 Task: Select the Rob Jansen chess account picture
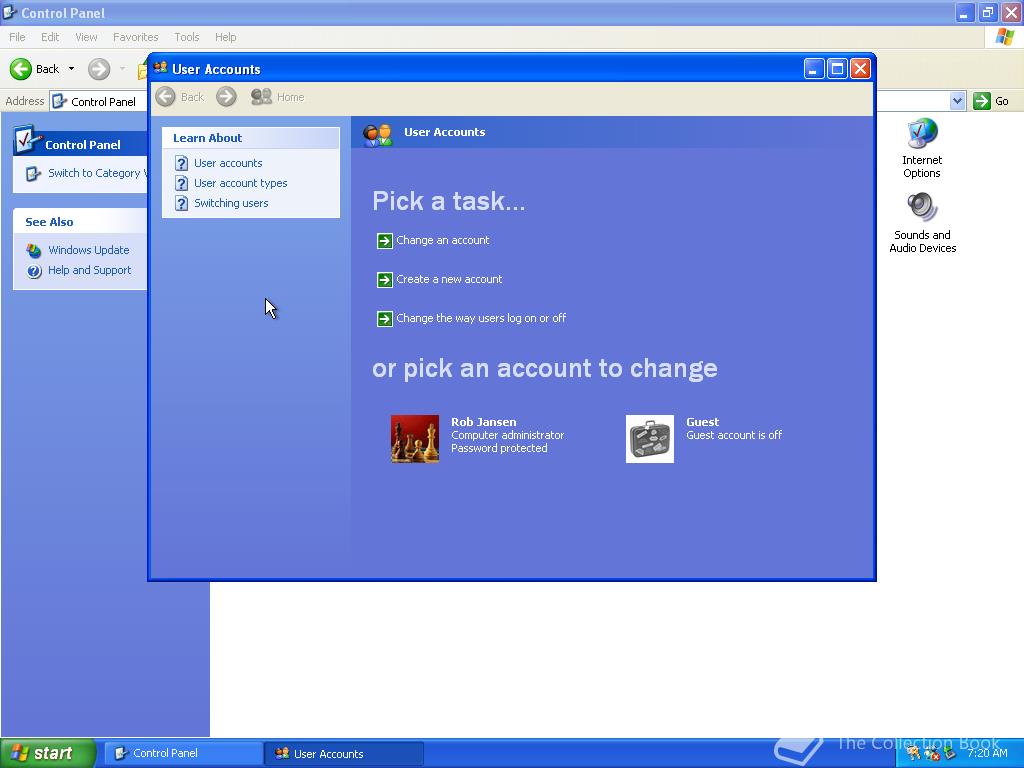(414, 438)
